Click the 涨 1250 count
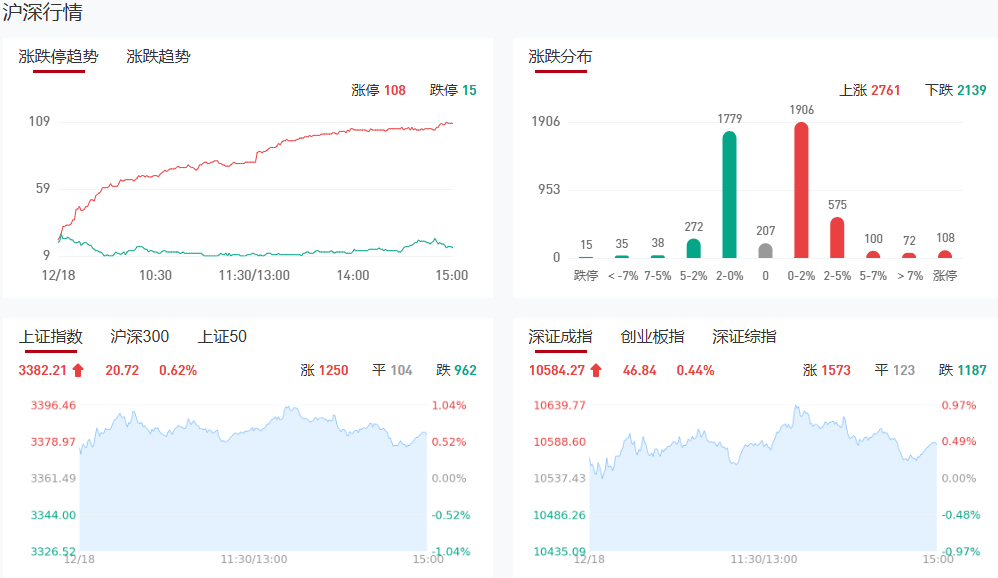The height and width of the screenshot is (578, 998). pos(325,370)
